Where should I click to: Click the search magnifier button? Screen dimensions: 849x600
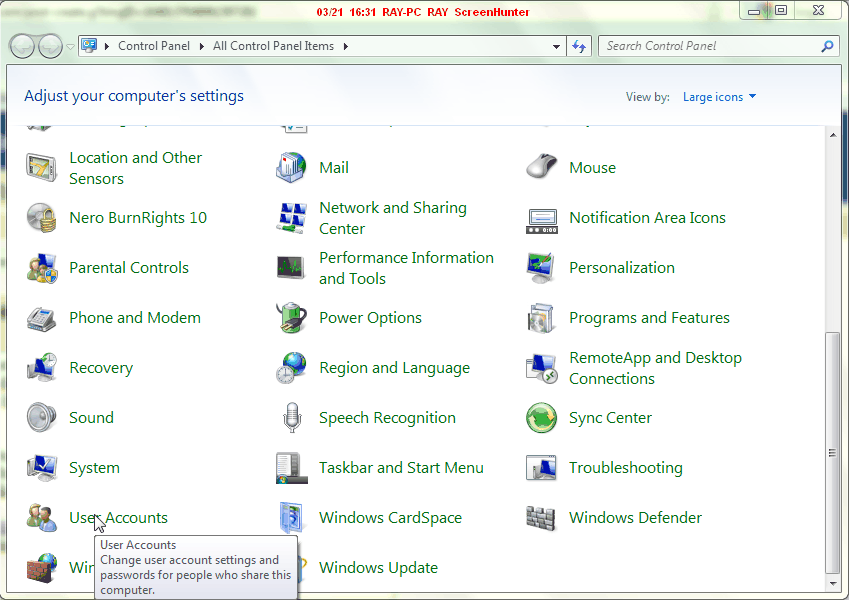[x=827, y=47]
